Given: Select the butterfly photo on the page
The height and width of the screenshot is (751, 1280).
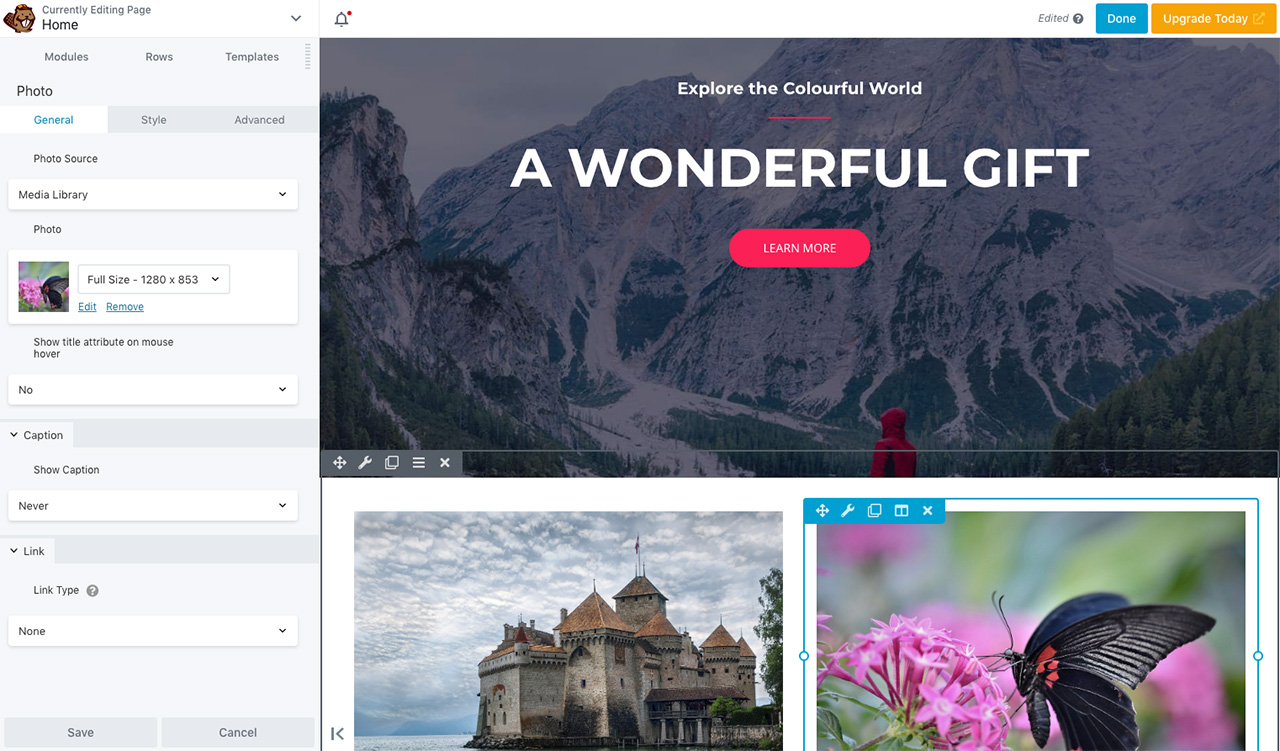Looking at the screenshot, I should click(1031, 631).
